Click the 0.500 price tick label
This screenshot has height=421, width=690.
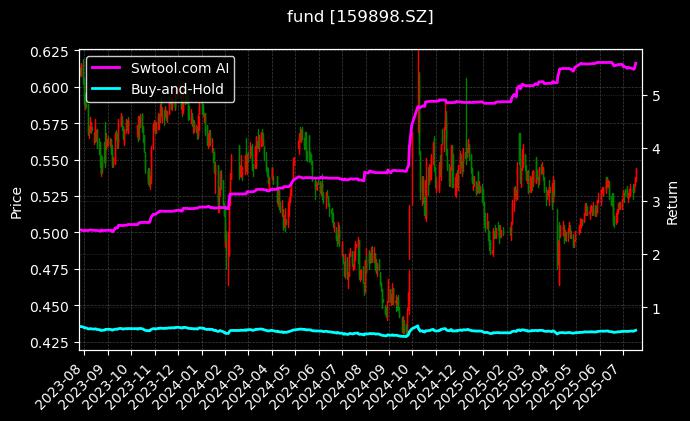pyautogui.click(x=50, y=234)
